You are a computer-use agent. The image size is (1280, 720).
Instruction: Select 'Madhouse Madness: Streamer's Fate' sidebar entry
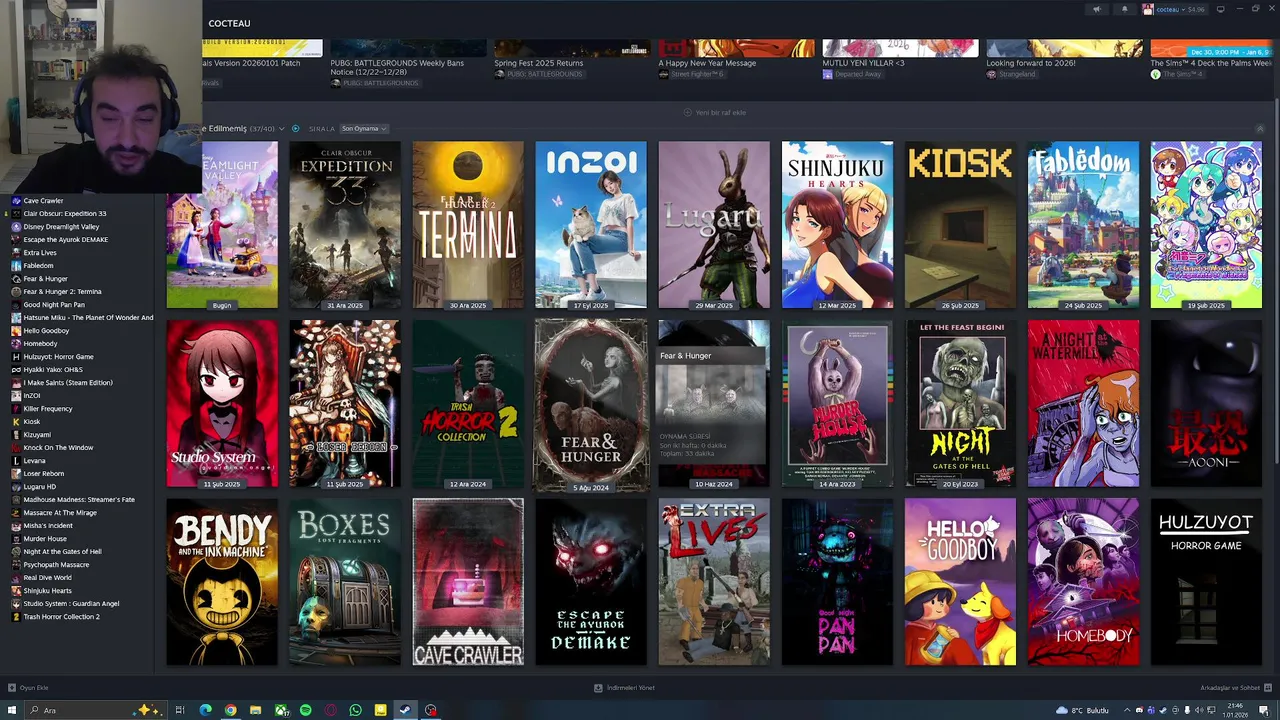[x=79, y=500]
